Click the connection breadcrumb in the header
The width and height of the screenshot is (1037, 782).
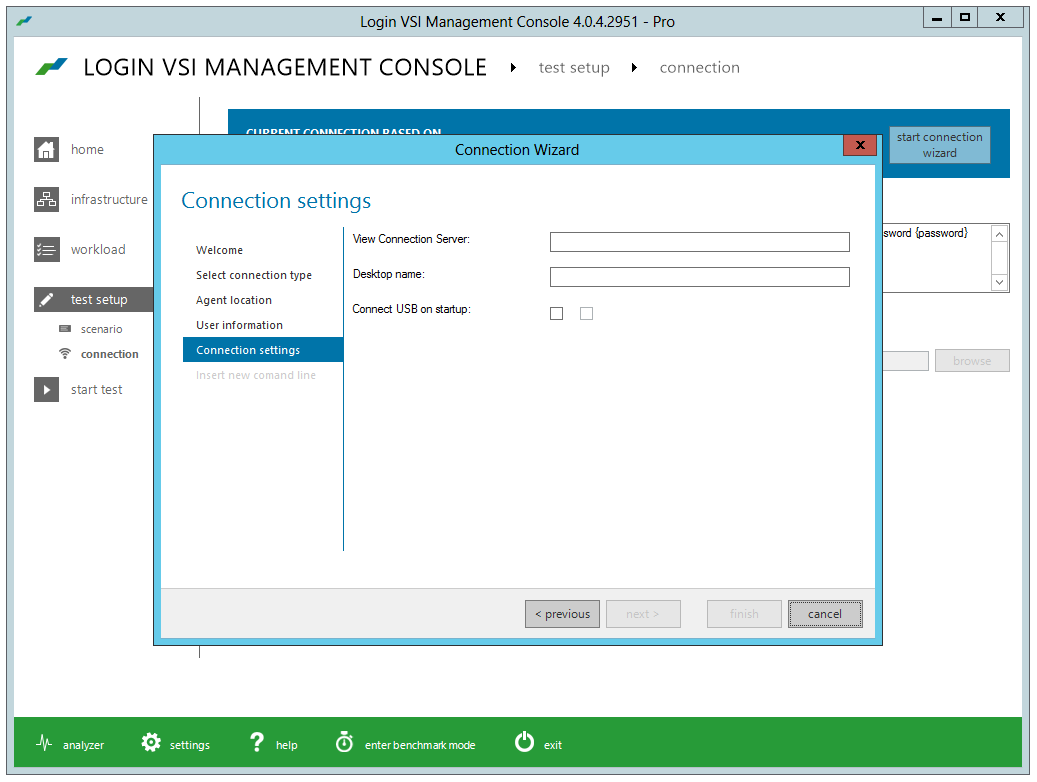[x=700, y=67]
